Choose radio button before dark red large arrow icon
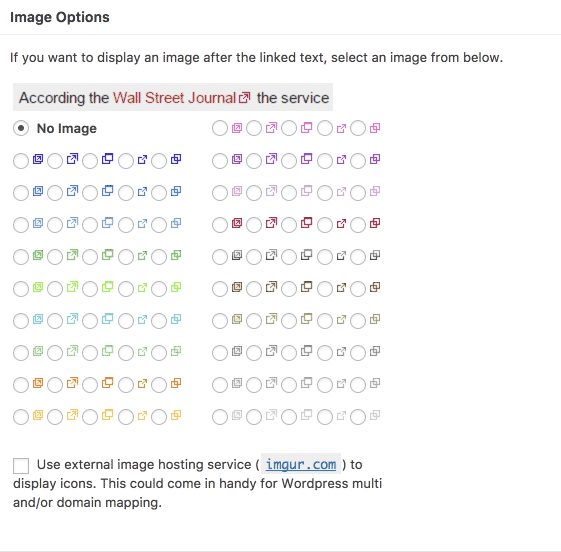The height and width of the screenshot is (552, 561). [254, 225]
